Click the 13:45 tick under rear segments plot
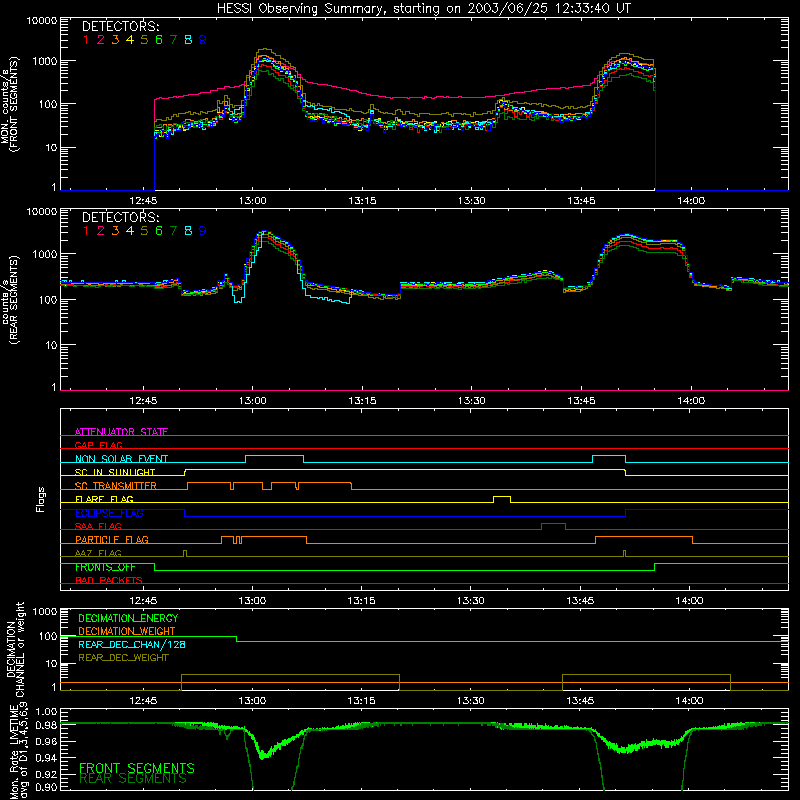The width and height of the screenshot is (800, 800). coord(581,401)
